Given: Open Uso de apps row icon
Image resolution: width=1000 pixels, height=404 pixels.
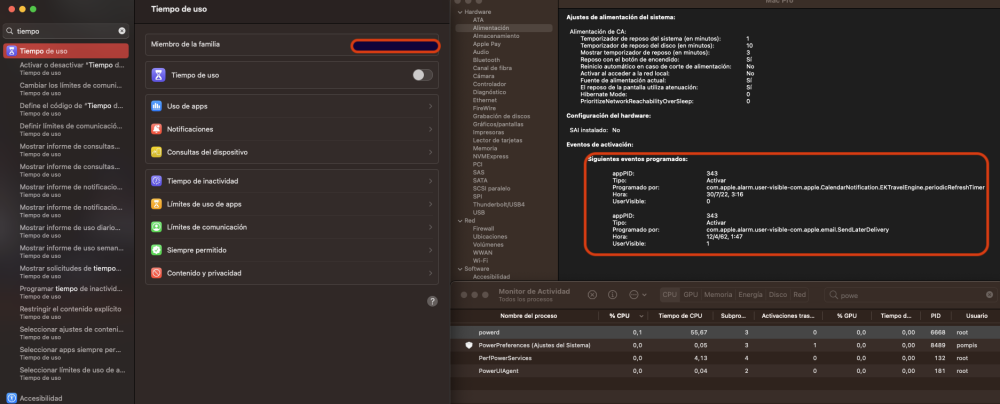Looking at the screenshot, I should click(x=156, y=107).
